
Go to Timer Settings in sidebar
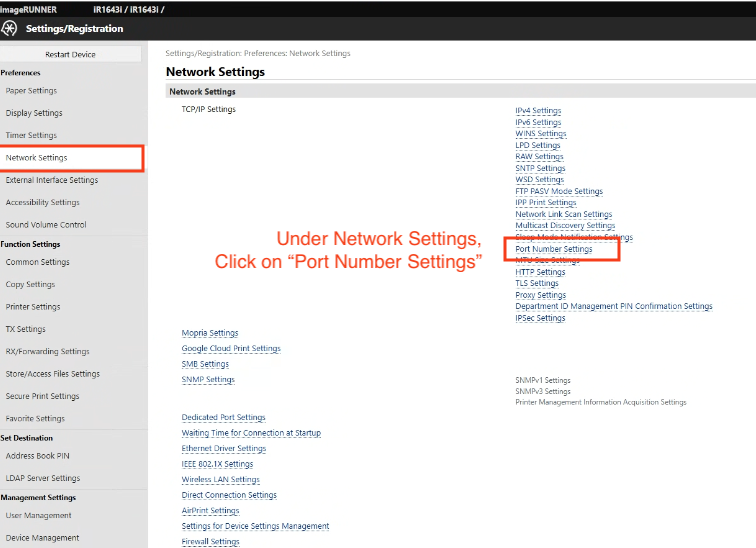[31, 135]
